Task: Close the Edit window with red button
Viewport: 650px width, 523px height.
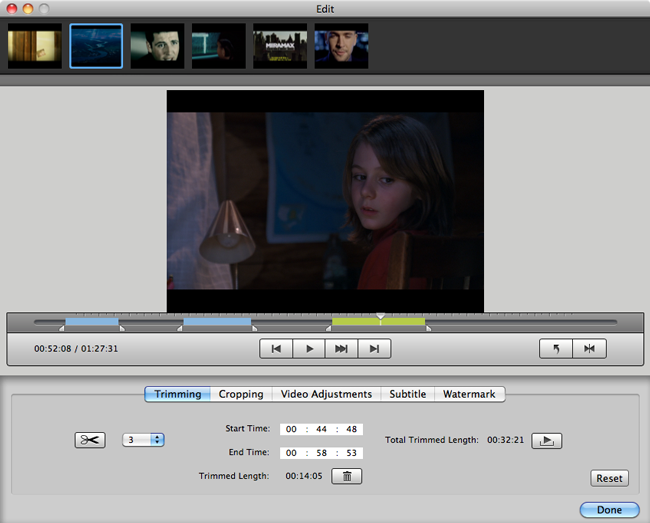Action: point(12,8)
